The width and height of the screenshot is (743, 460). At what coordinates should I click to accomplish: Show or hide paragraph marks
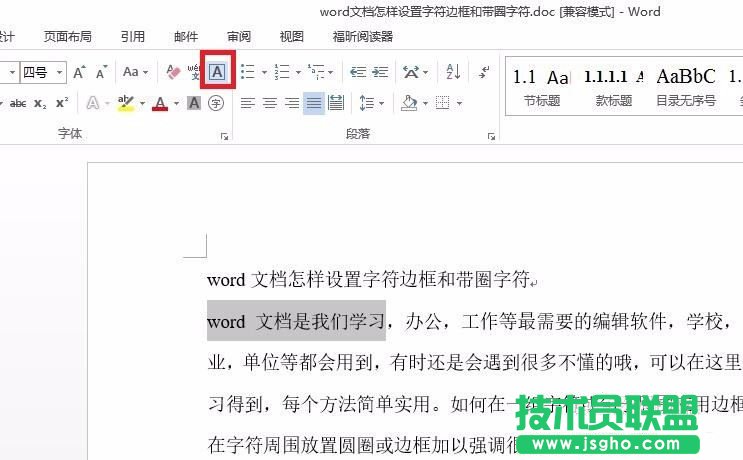(484, 72)
